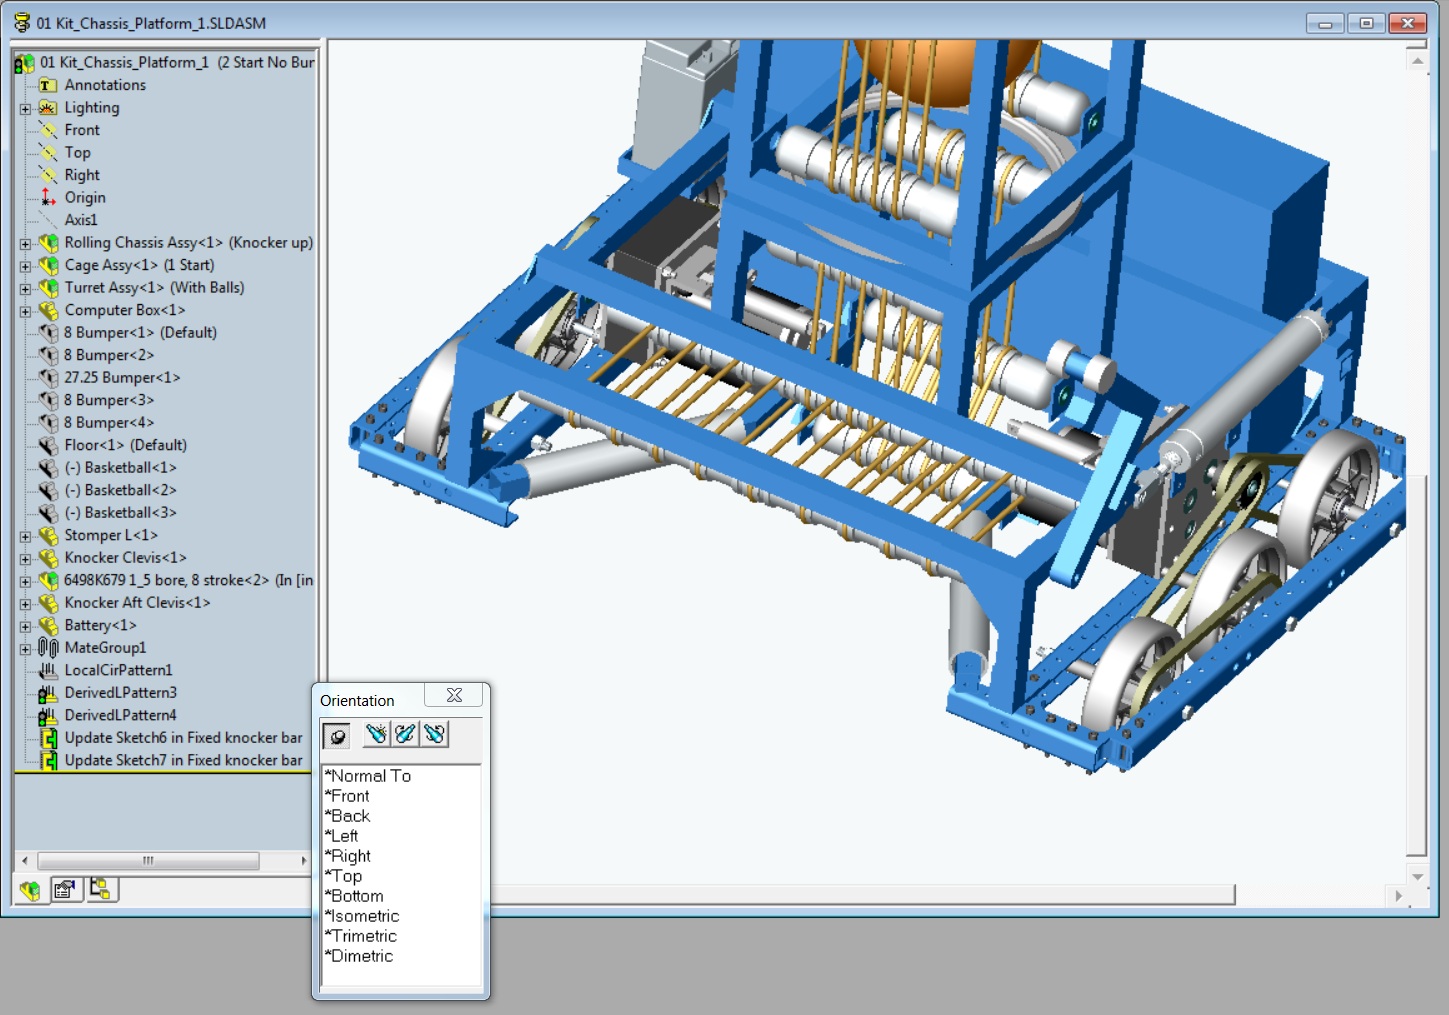Viewport: 1449px width, 1015px height.
Task: Expand Turret Assy<1> node
Action: (x=25, y=288)
